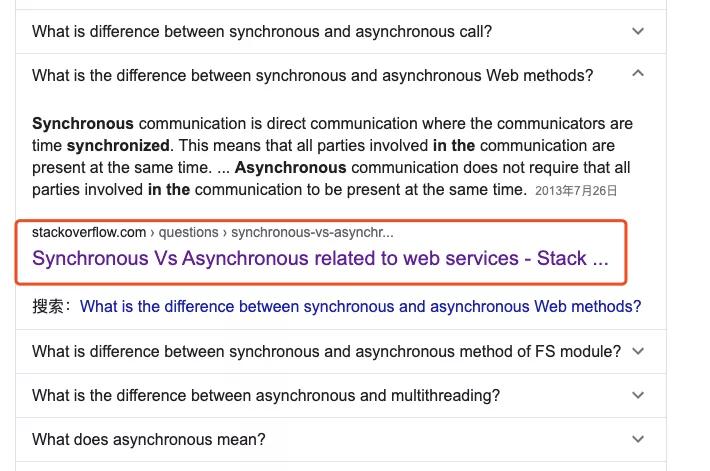The width and height of the screenshot is (710, 471).
Task: Search for the suggested Web methods question link
Action: coord(360,307)
